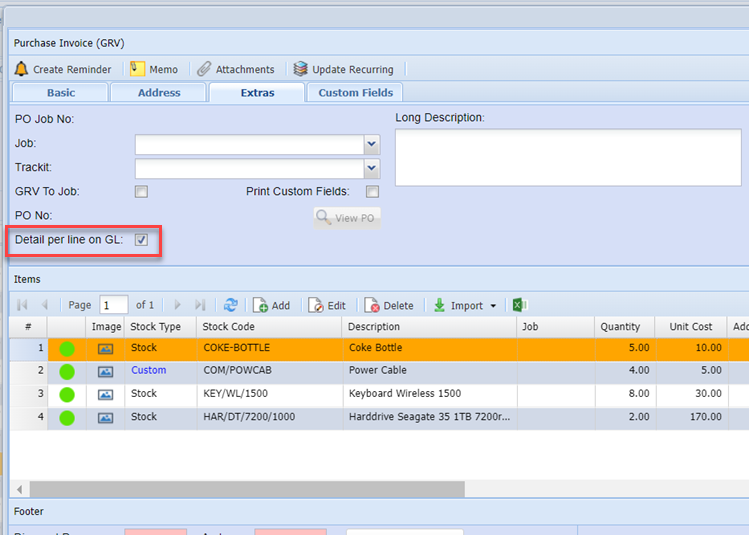Open the Trackit dropdown arrow

pyautogui.click(x=372, y=168)
